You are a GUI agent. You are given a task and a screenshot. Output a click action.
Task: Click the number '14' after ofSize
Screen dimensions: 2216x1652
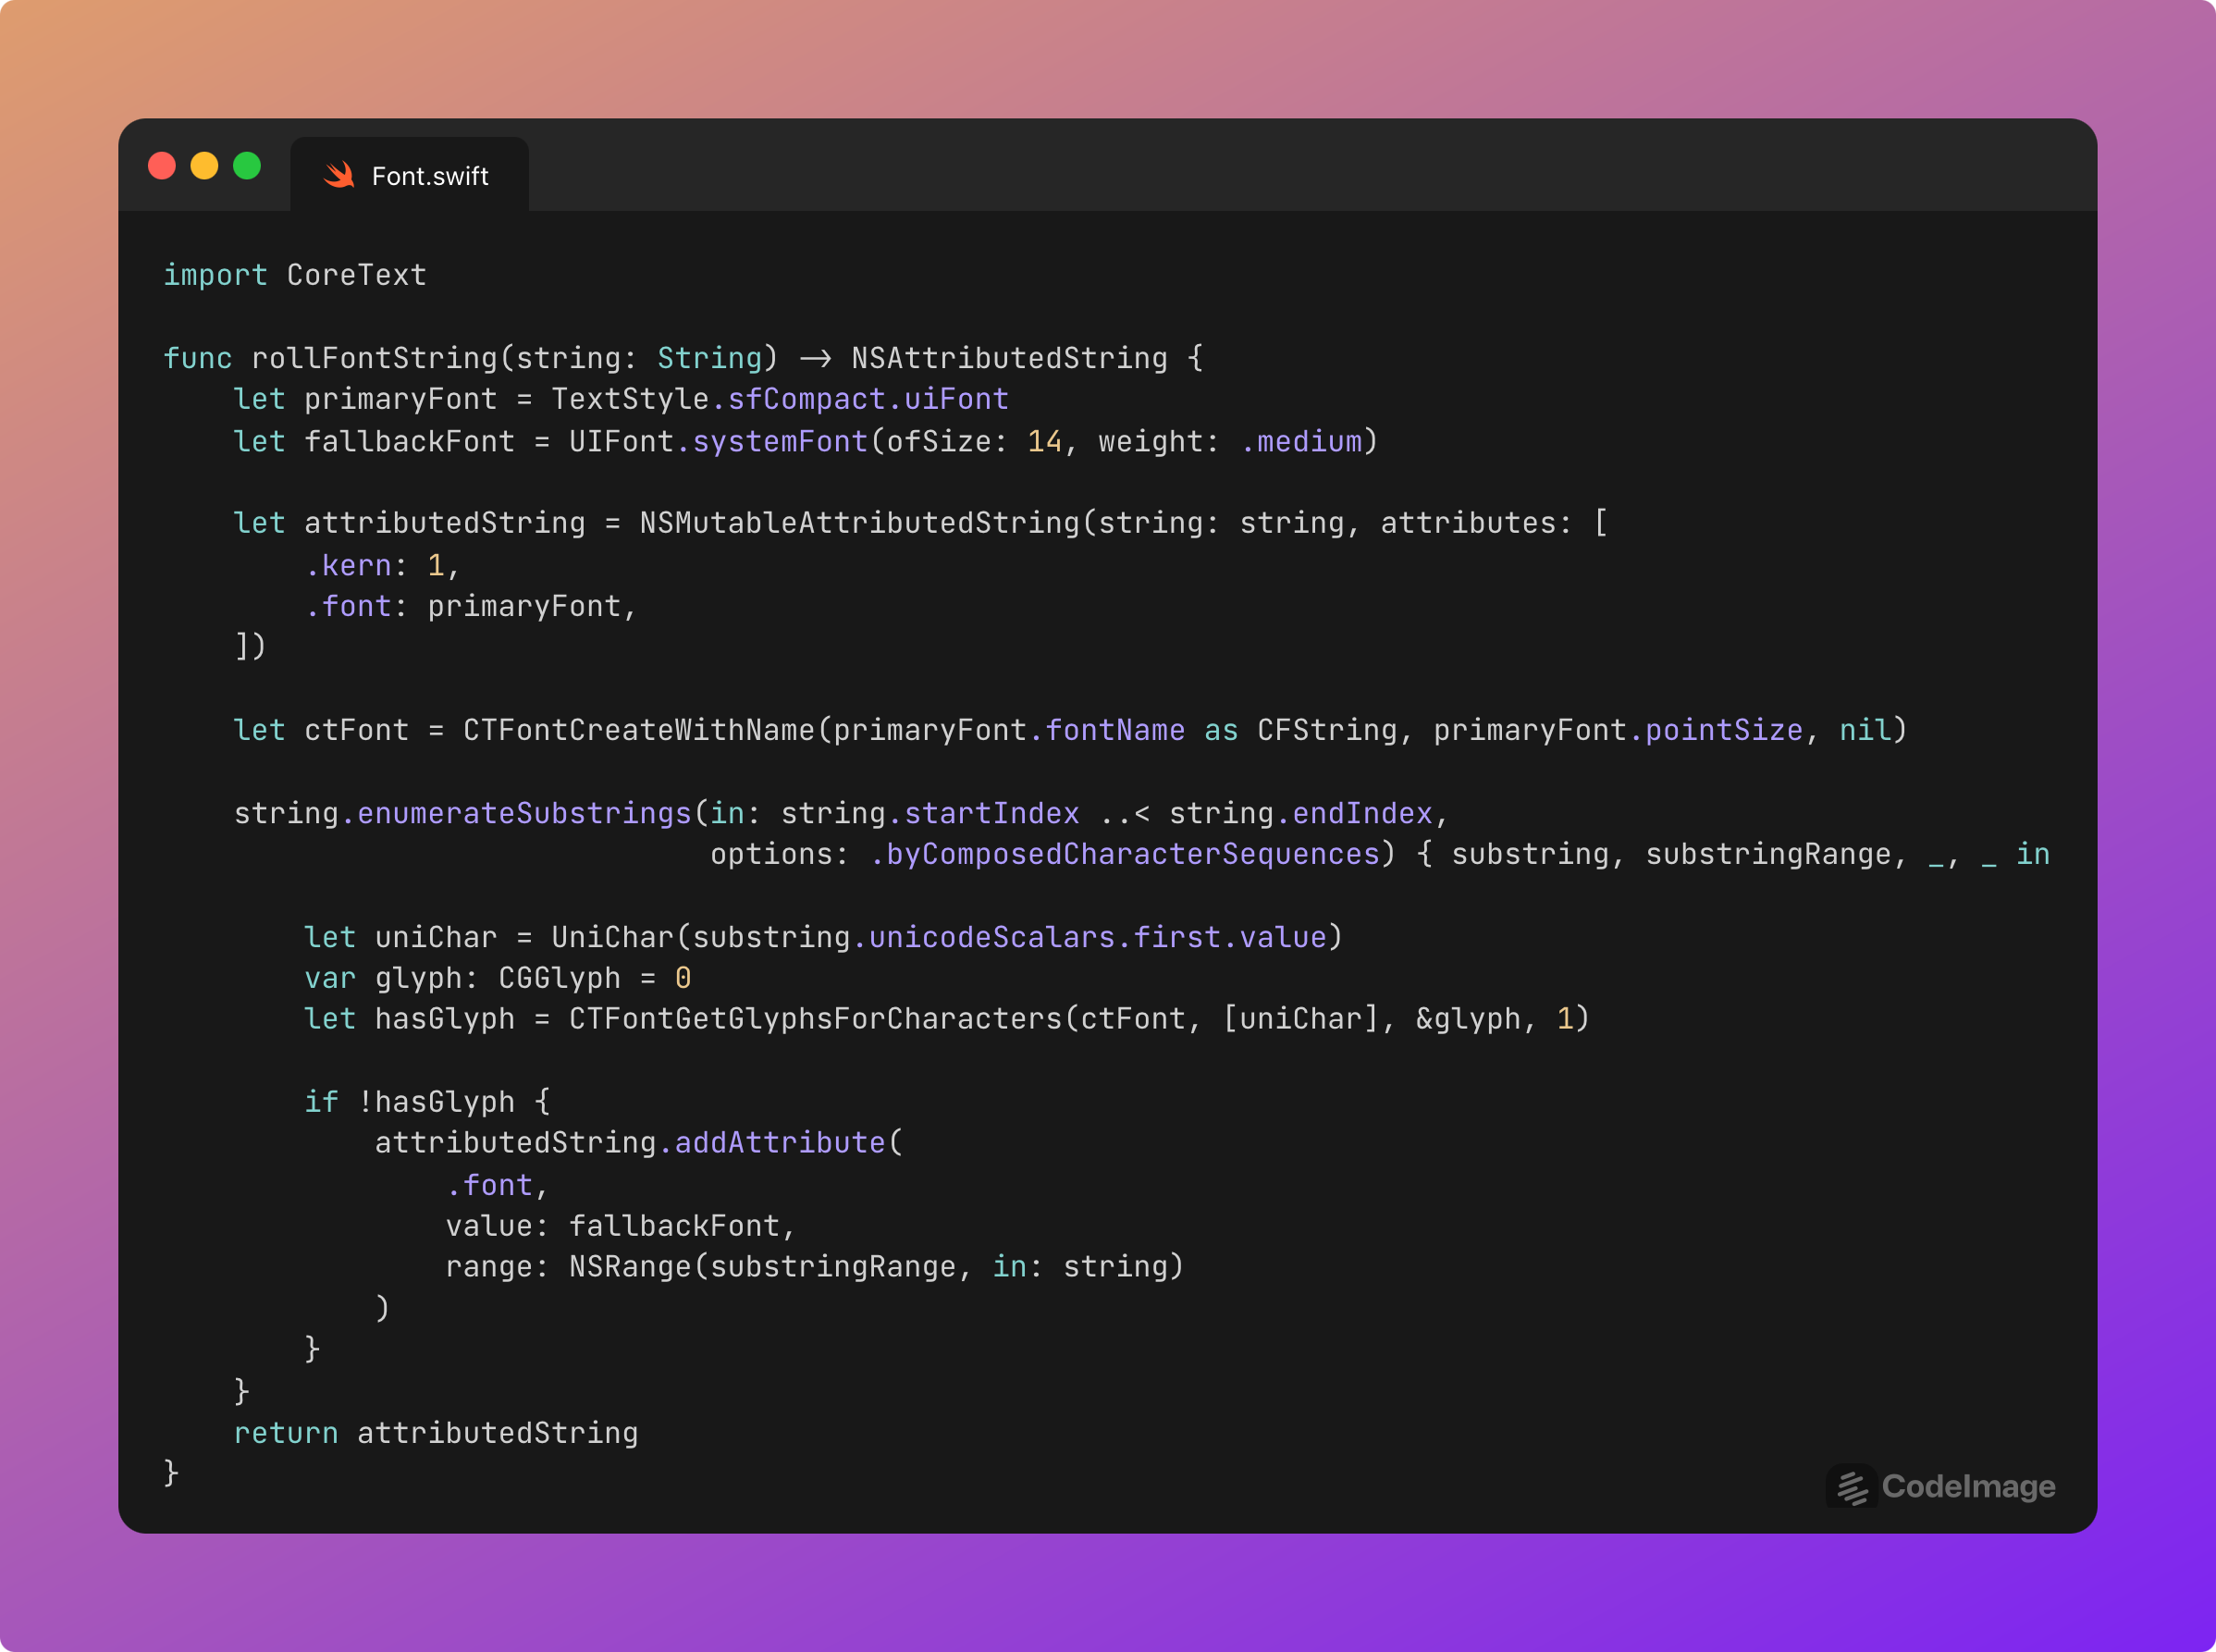(x=1045, y=441)
